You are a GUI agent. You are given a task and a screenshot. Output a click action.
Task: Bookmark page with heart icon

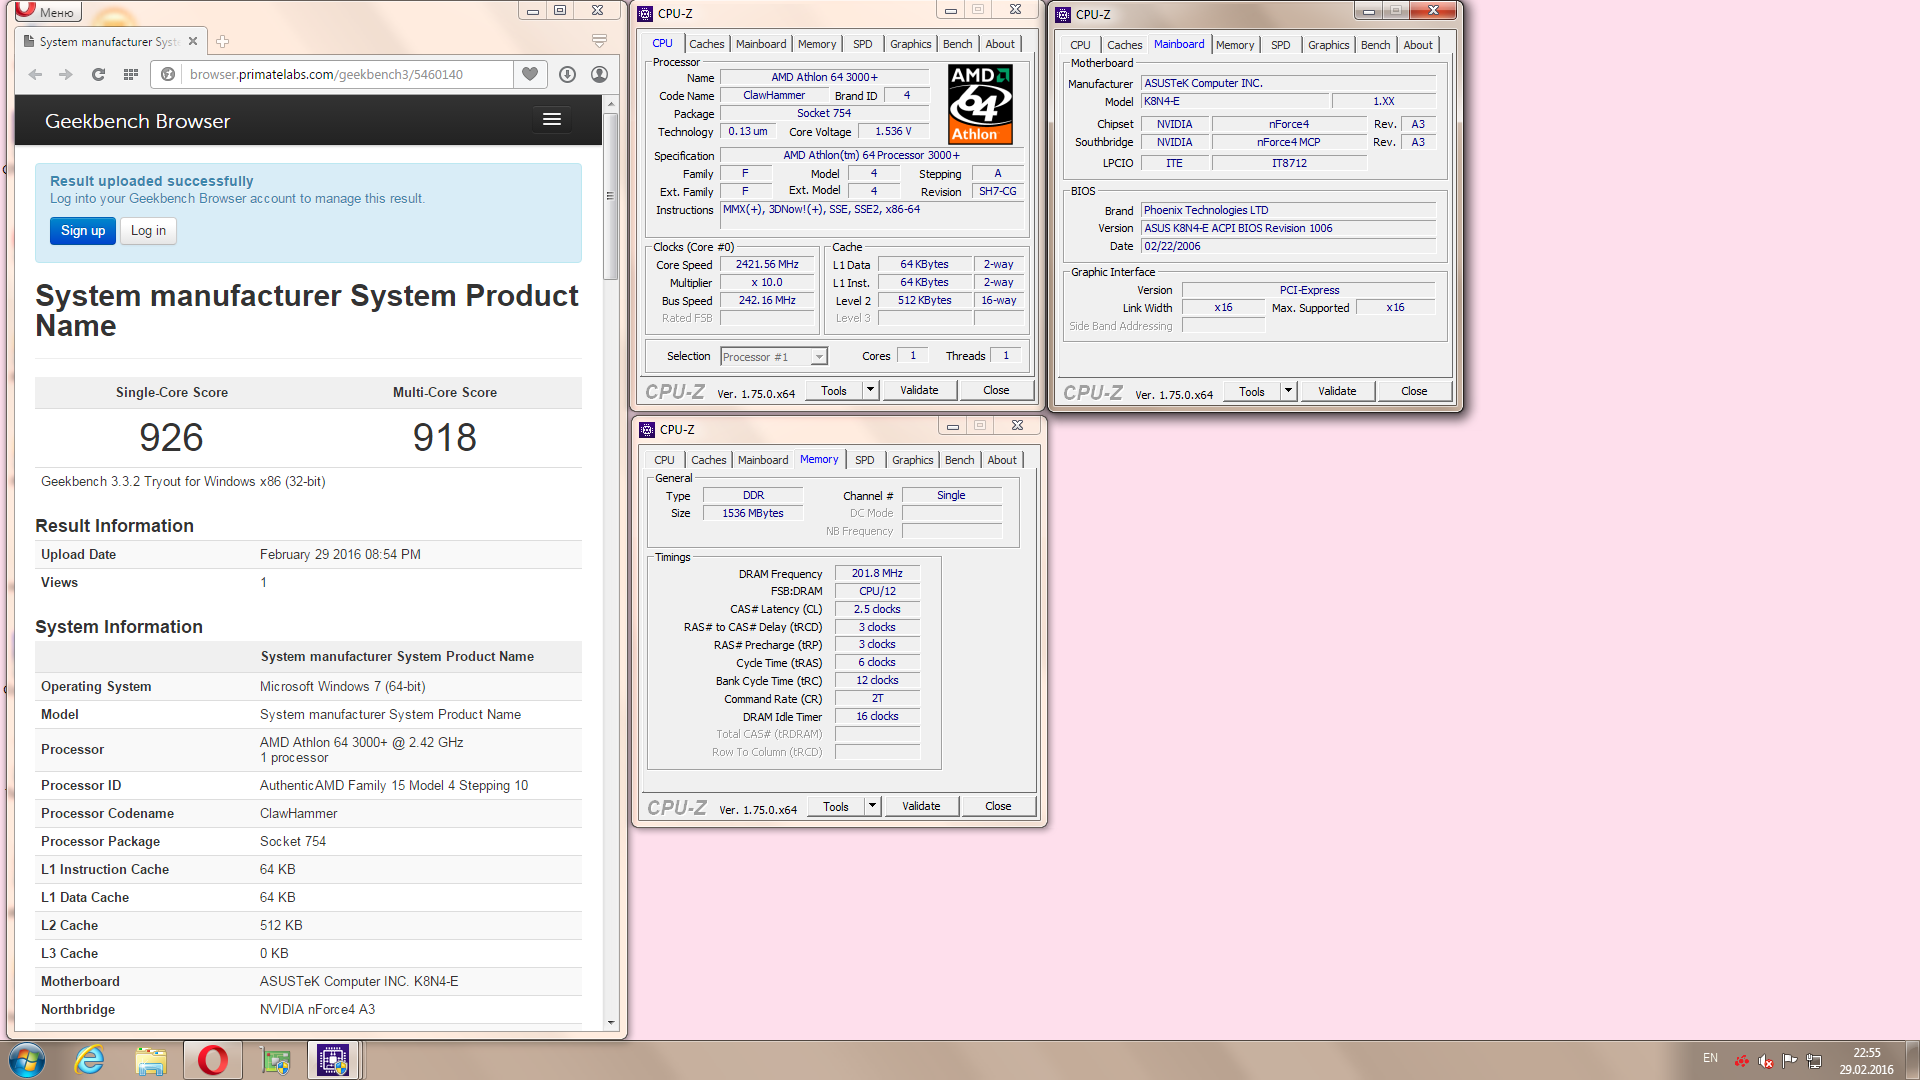[530, 74]
